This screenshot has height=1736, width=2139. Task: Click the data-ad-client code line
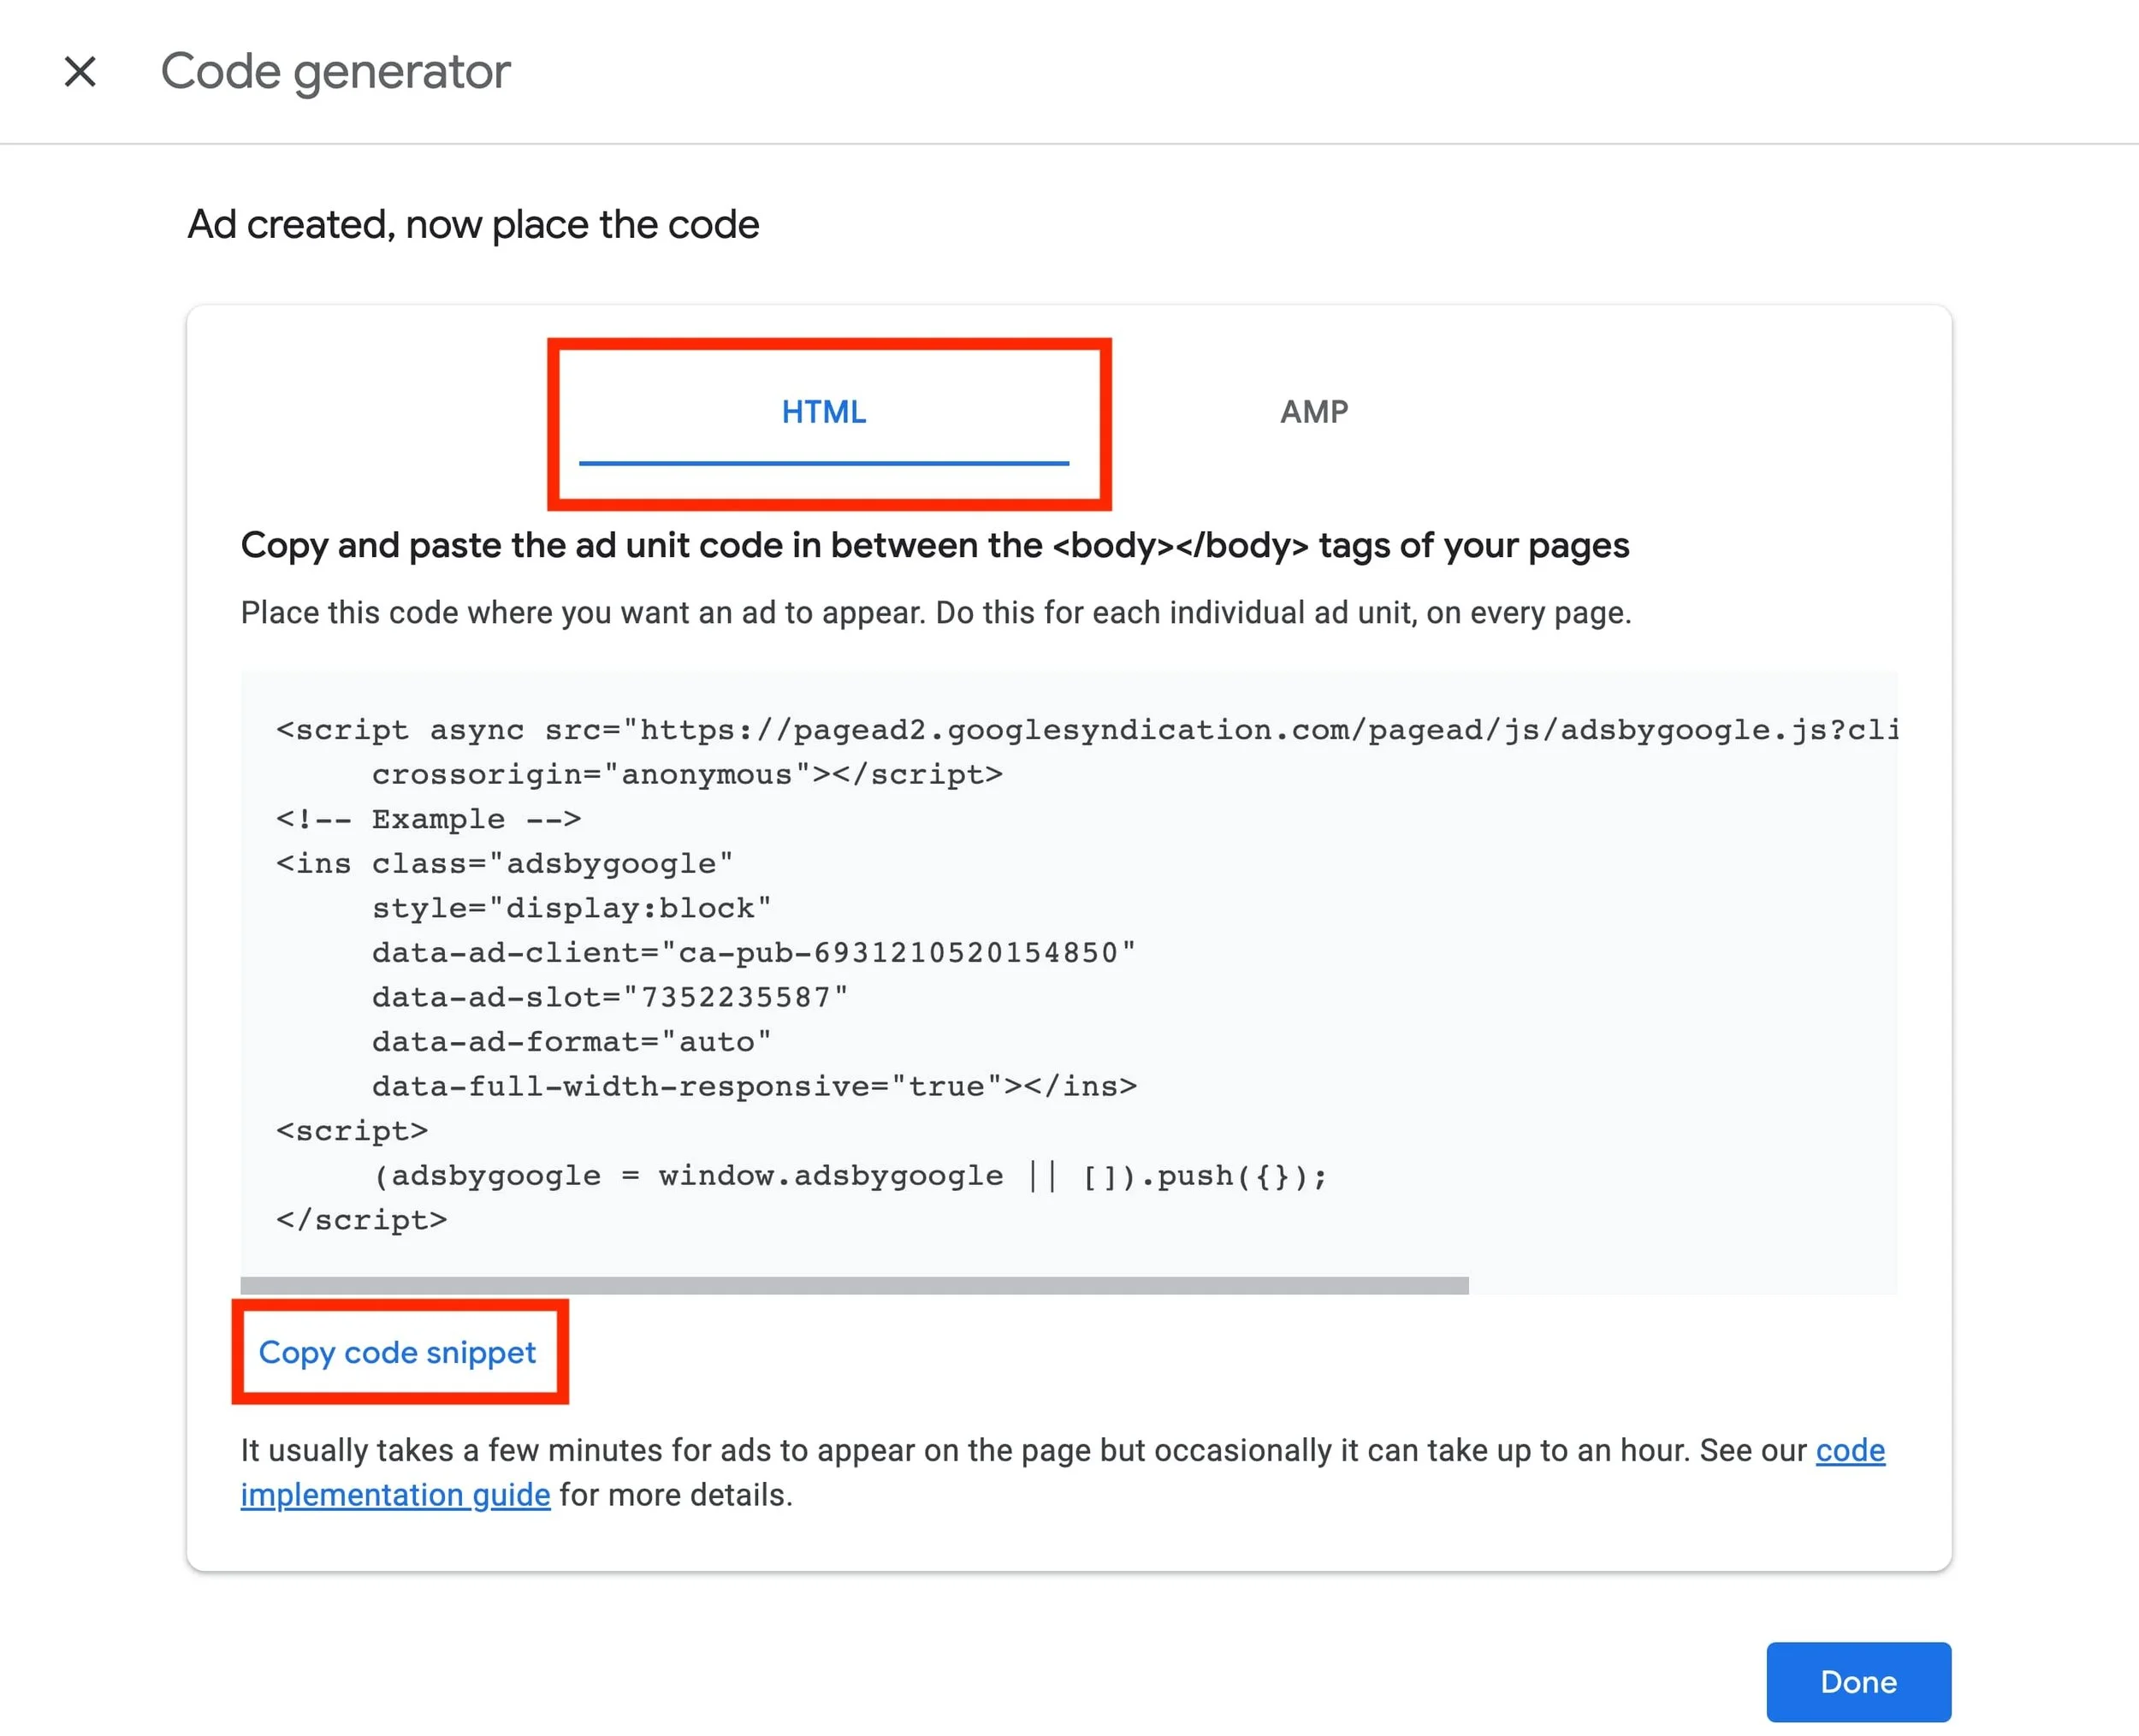click(x=753, y=952)
